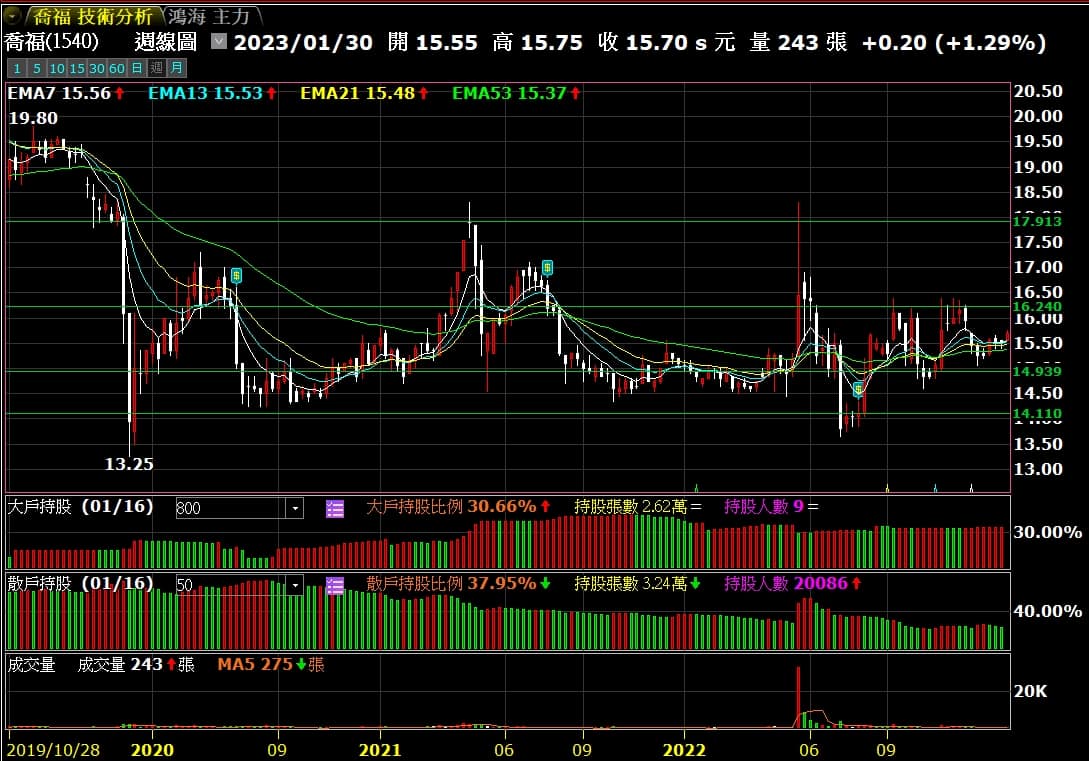Click the EMA7 indicator label
Viewport: 1089px width, 761px height.
58,93
